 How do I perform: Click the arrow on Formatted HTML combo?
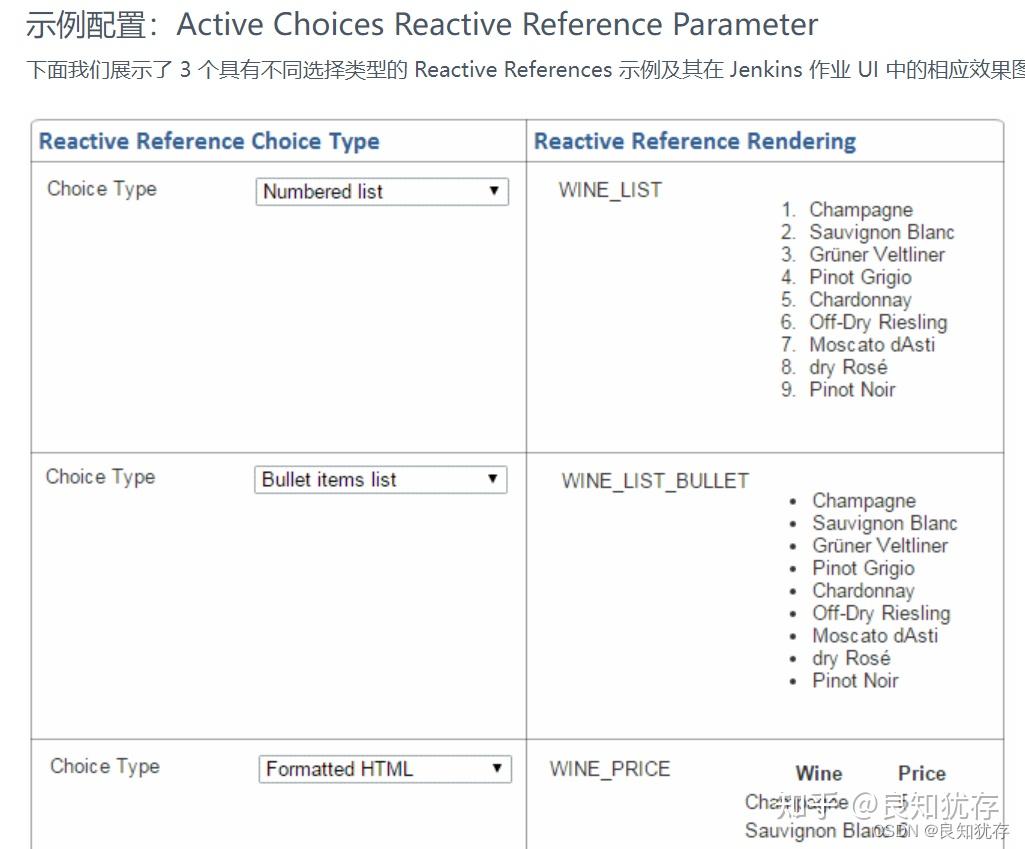[x=497, y=768]
